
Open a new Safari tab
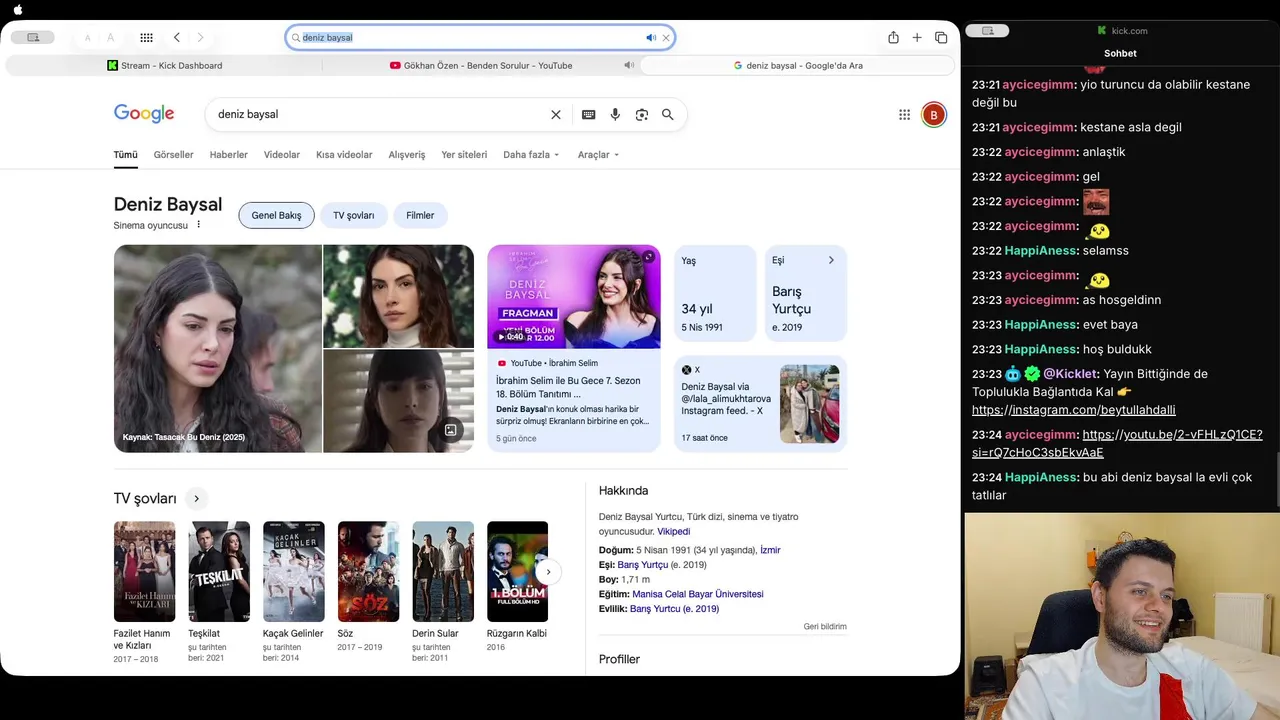click(917, 37)
